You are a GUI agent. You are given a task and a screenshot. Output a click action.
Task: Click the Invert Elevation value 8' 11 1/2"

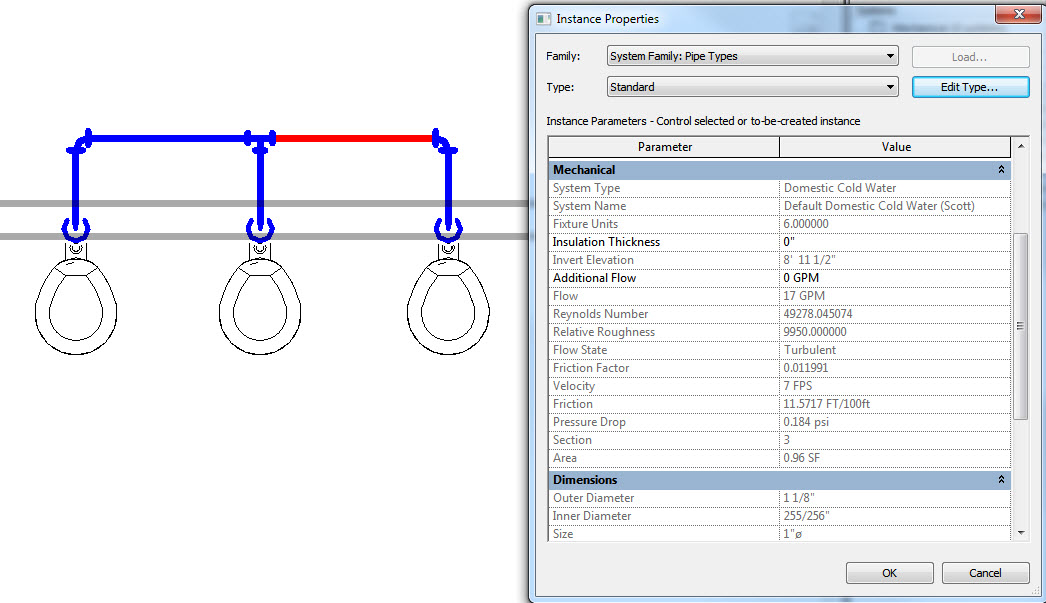[x=895, y=260]
